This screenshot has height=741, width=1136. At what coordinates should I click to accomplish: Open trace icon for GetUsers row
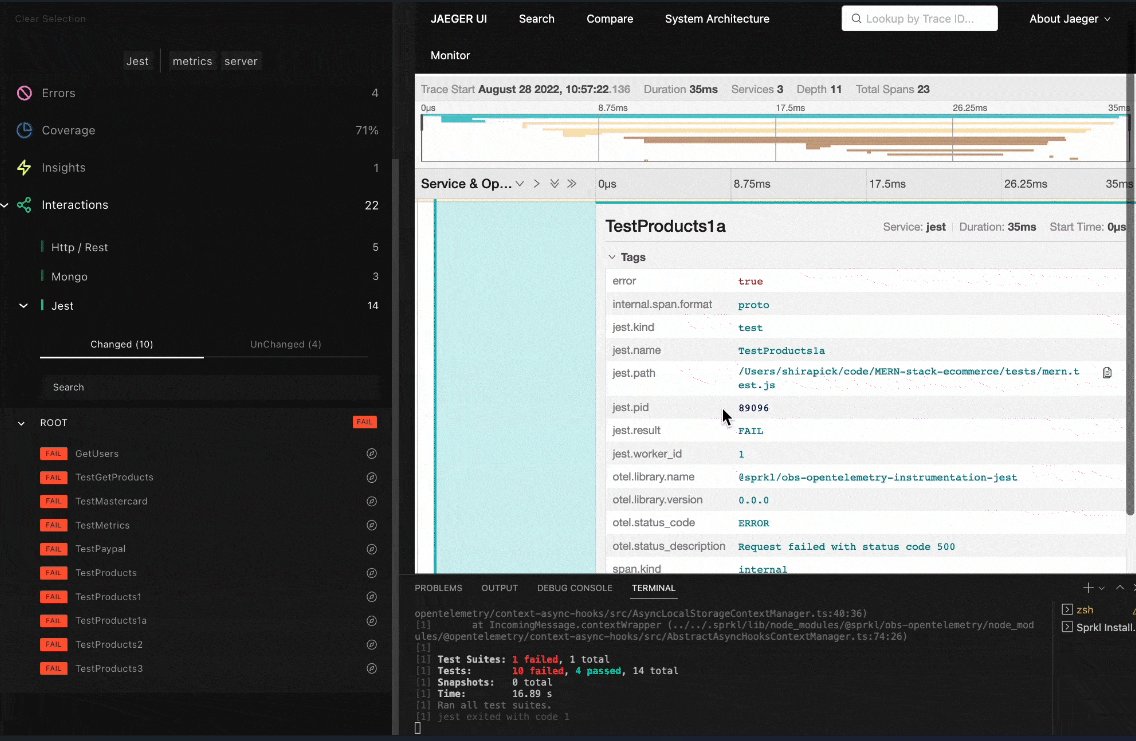click(372, 453)
